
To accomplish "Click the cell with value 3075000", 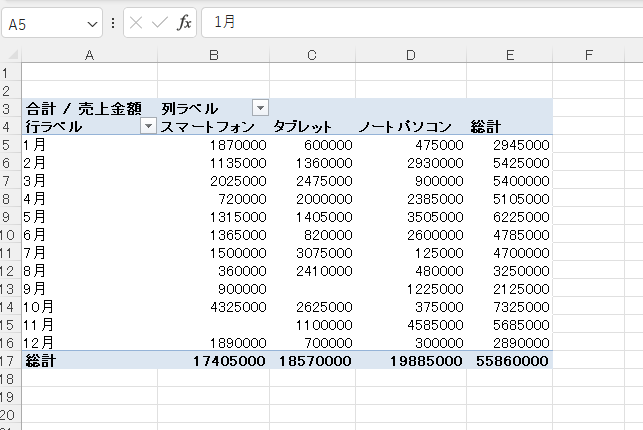I will tap(312, 253).
